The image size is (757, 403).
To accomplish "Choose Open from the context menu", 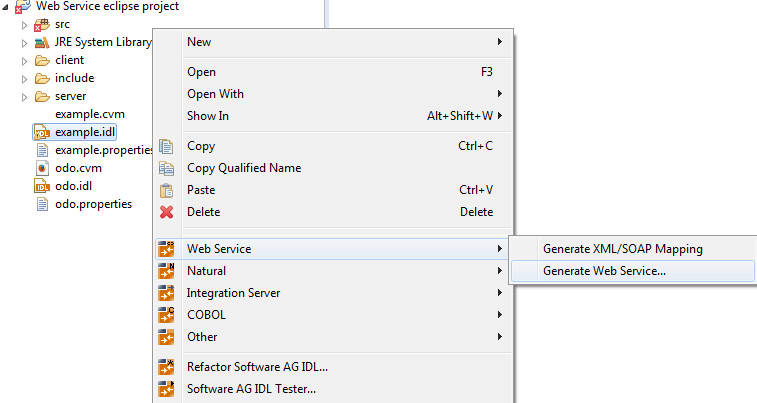I will click(x=333, y=72).
